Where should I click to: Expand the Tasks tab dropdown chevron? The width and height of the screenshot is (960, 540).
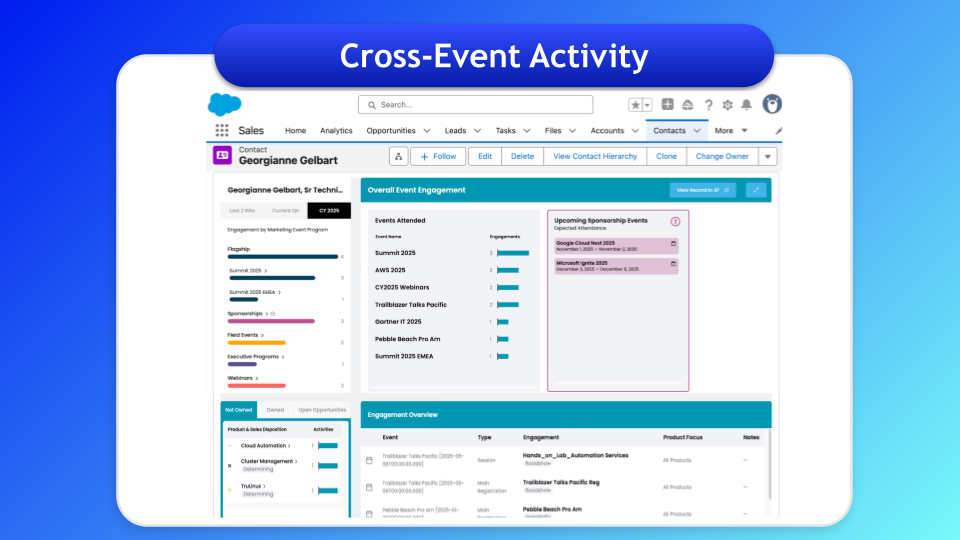527,130
